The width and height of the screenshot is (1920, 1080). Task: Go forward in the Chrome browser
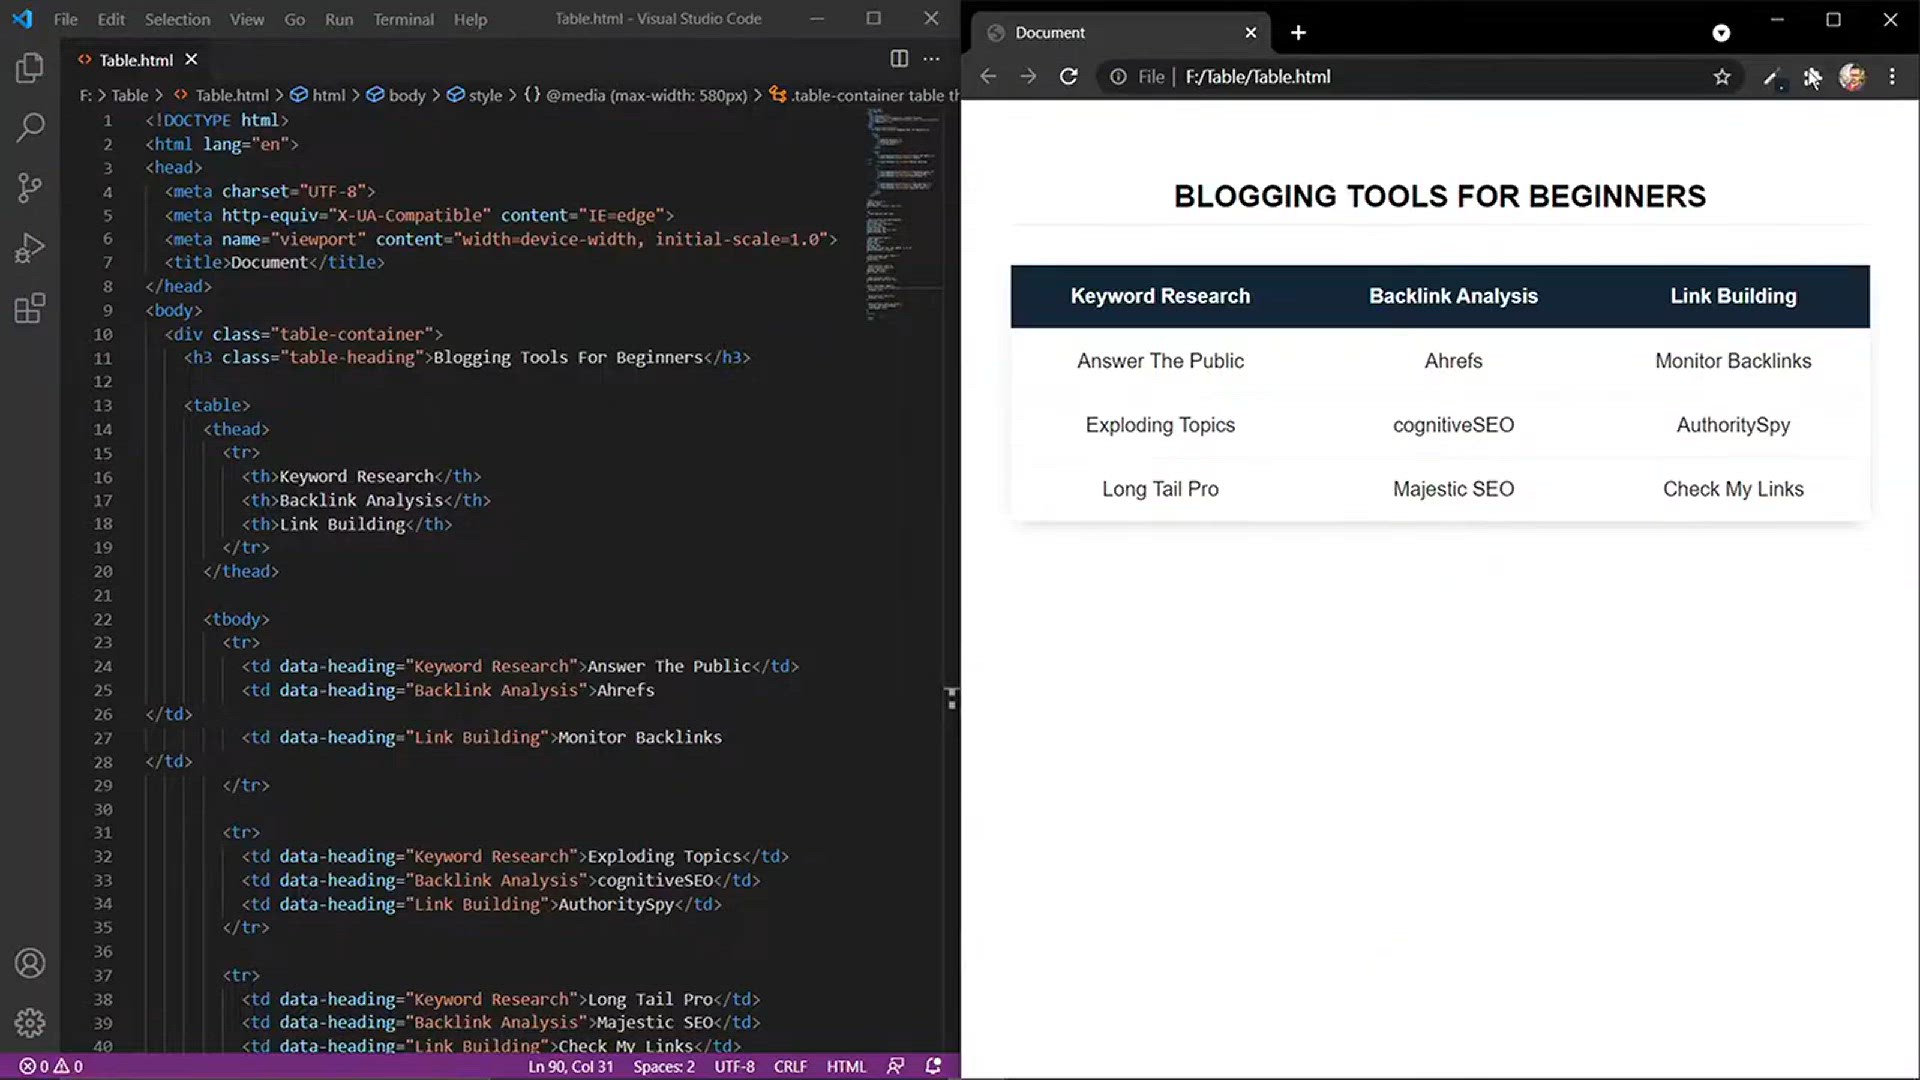coord(1028,77)
